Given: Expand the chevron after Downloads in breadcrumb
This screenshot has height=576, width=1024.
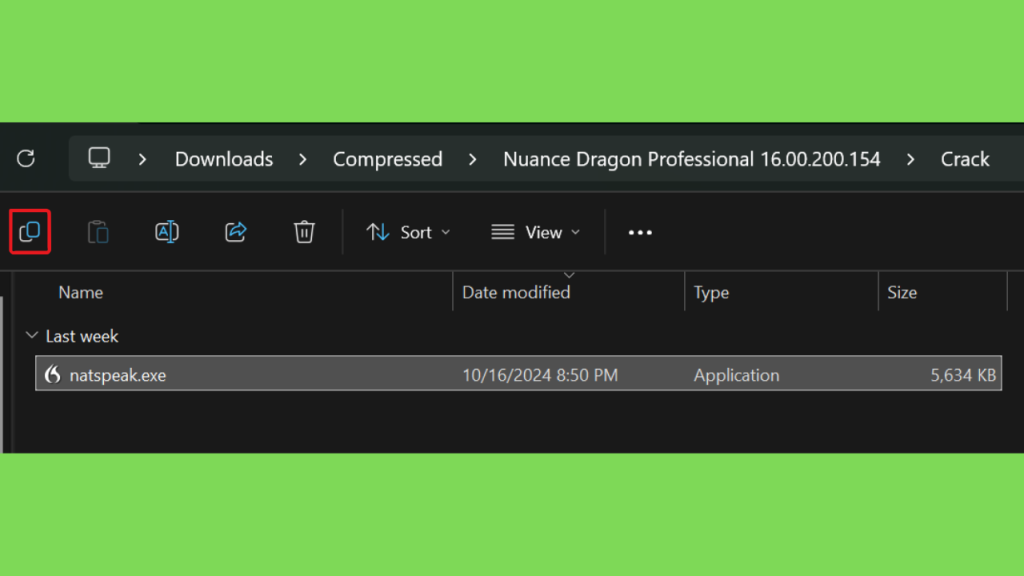Looking at the screenshot, I should [x=302, y=159].
